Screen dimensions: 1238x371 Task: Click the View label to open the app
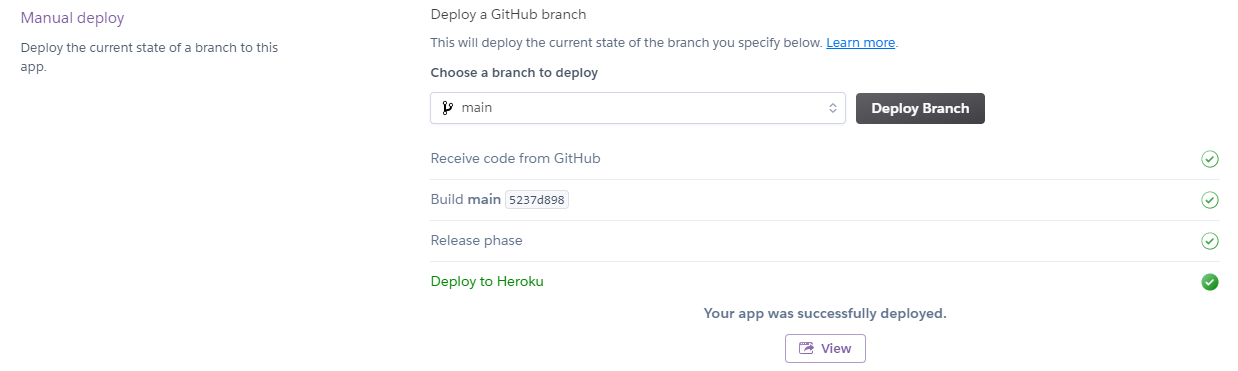tap(836, 348)
